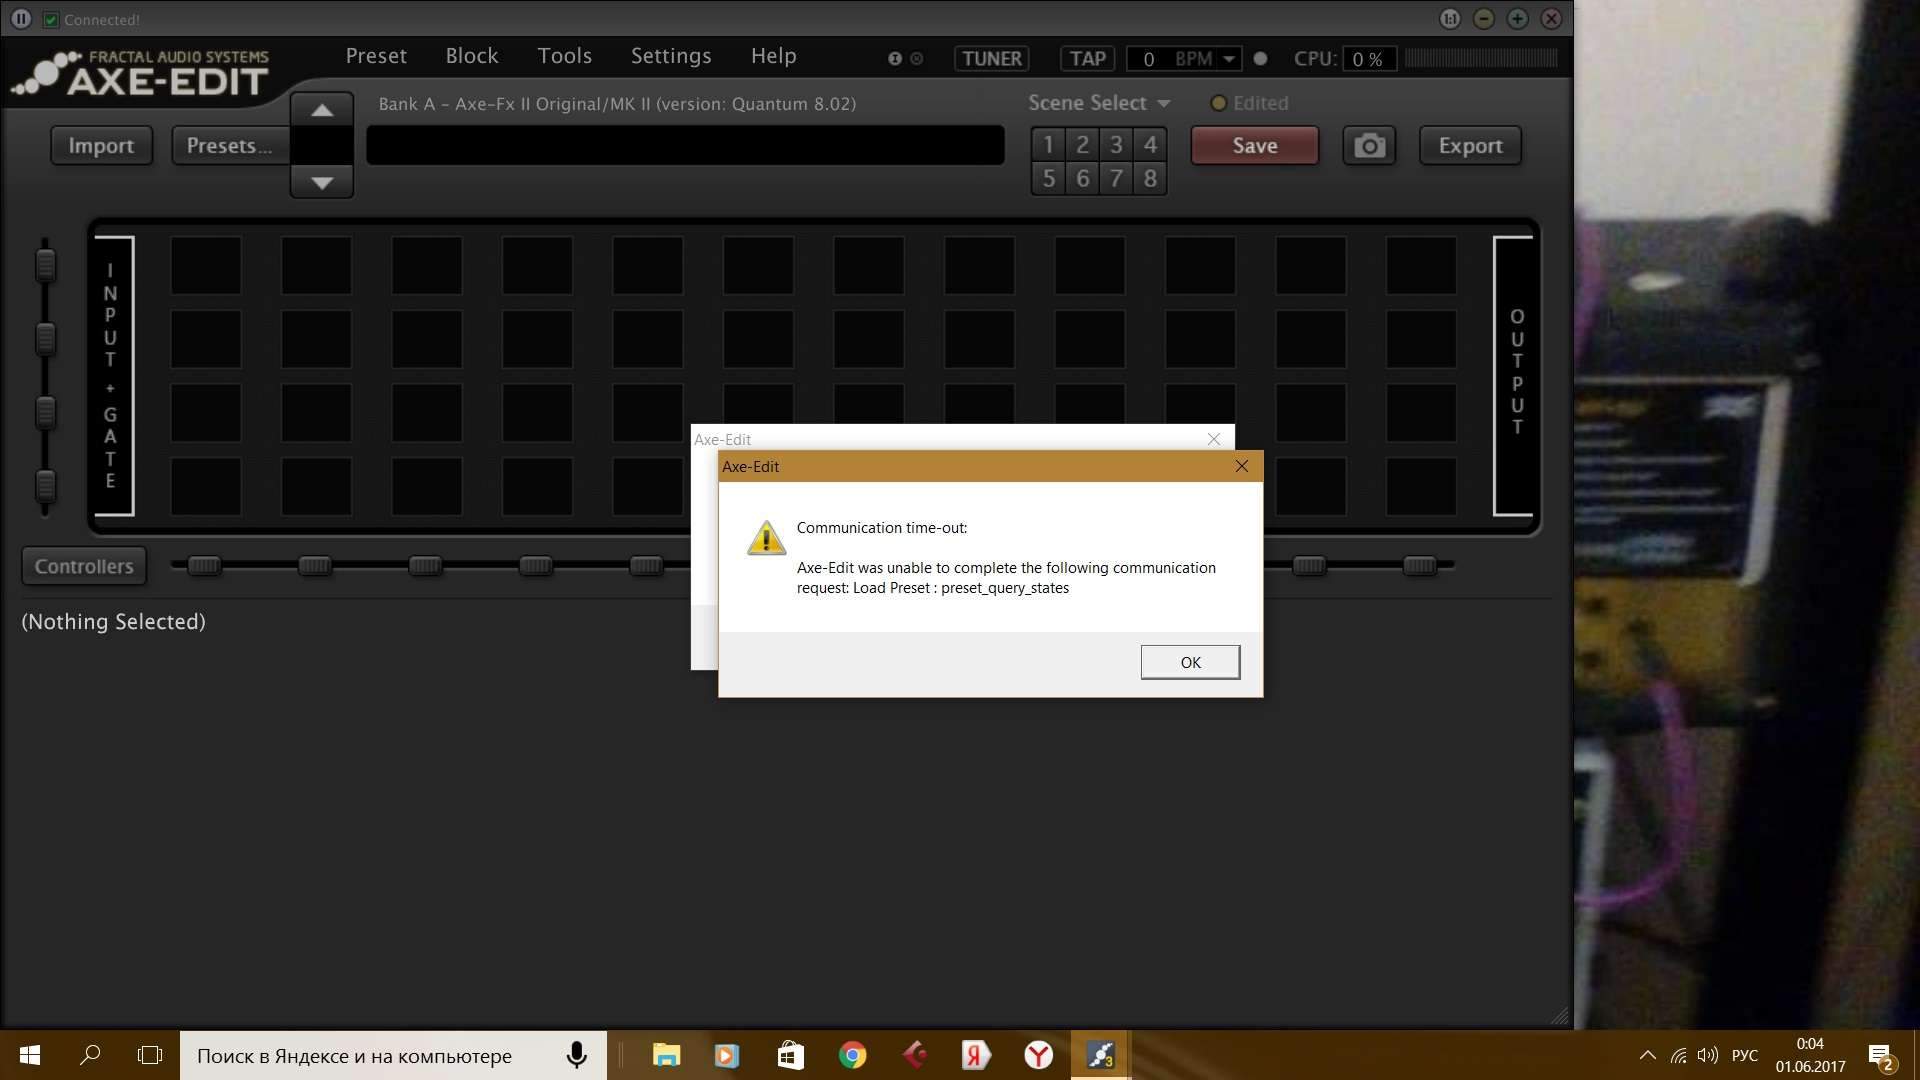Open Chrome from the taskbar
Screen dimensions: 1920x1080
pos(852,1055)
